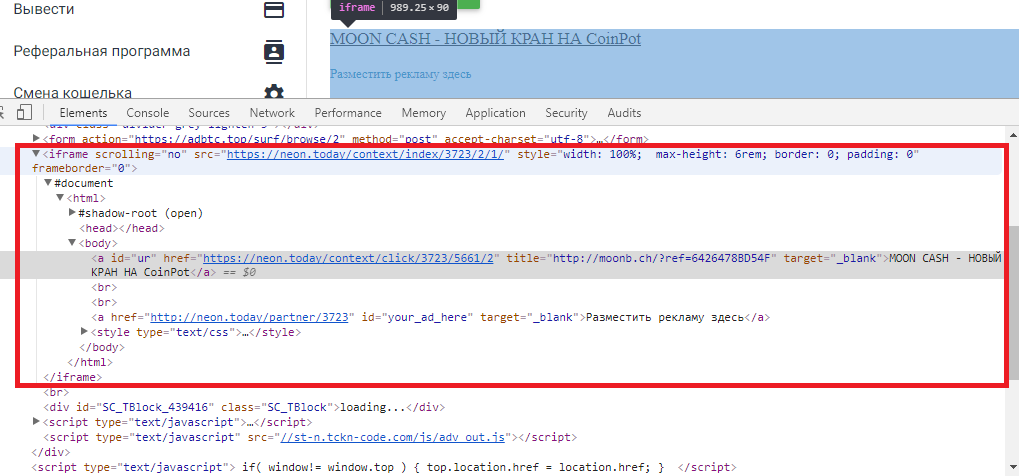Click the moonb.ch title attribute value
The width and height of the screenshot is (1019, 476).
pos(661,258)
